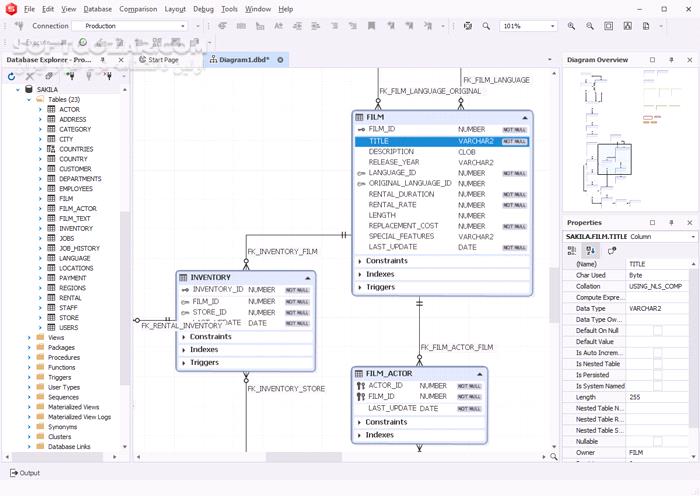Image resolution: width=700 pixels, height=496 pixels.
Task: Maximize the Diagram Overview panel
Action: click(652, 60)
